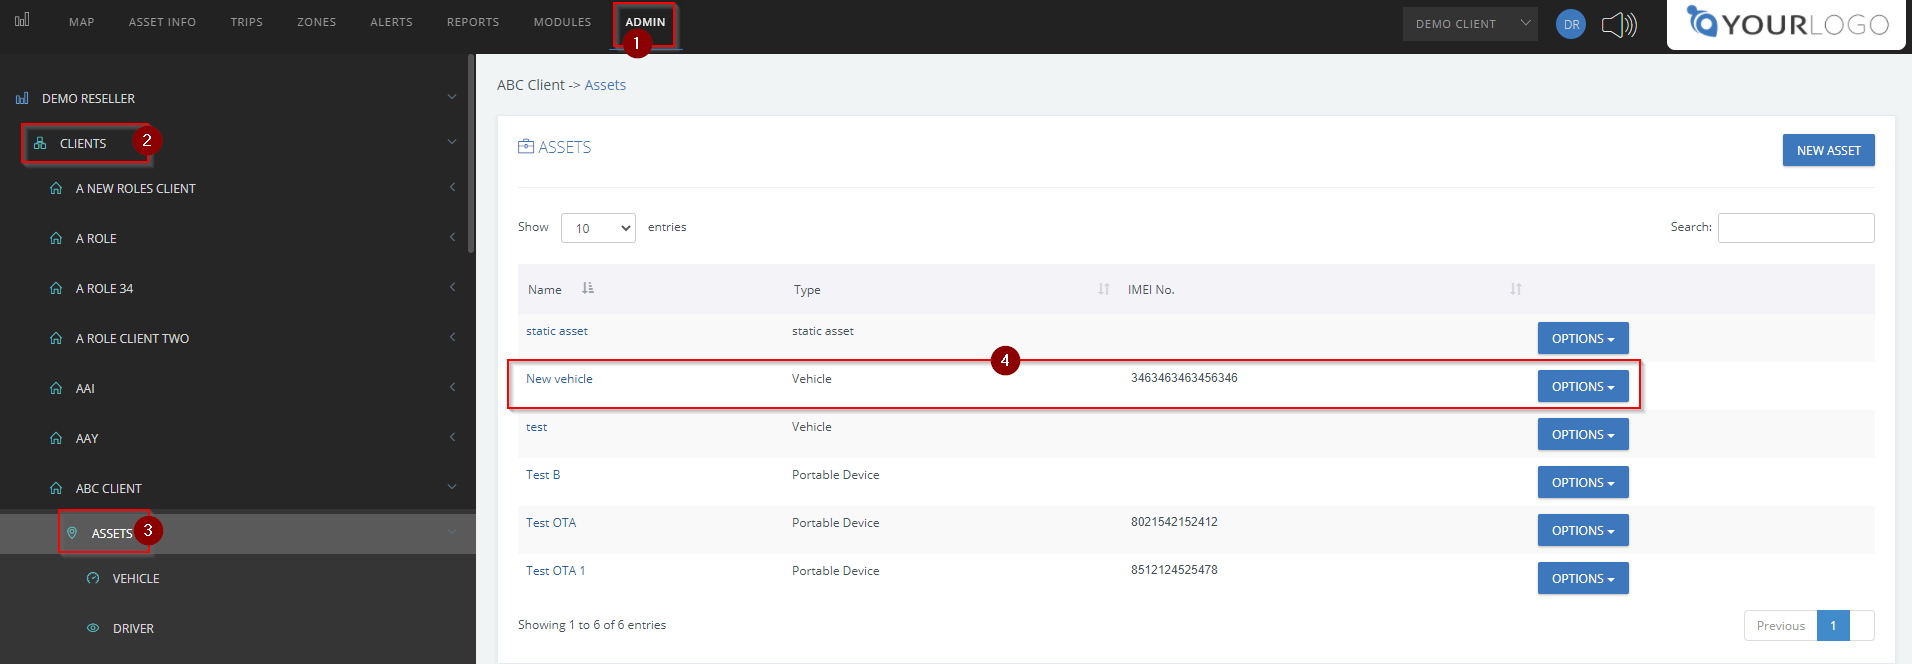Open the ASSET INFO menu

pos(162,22)
